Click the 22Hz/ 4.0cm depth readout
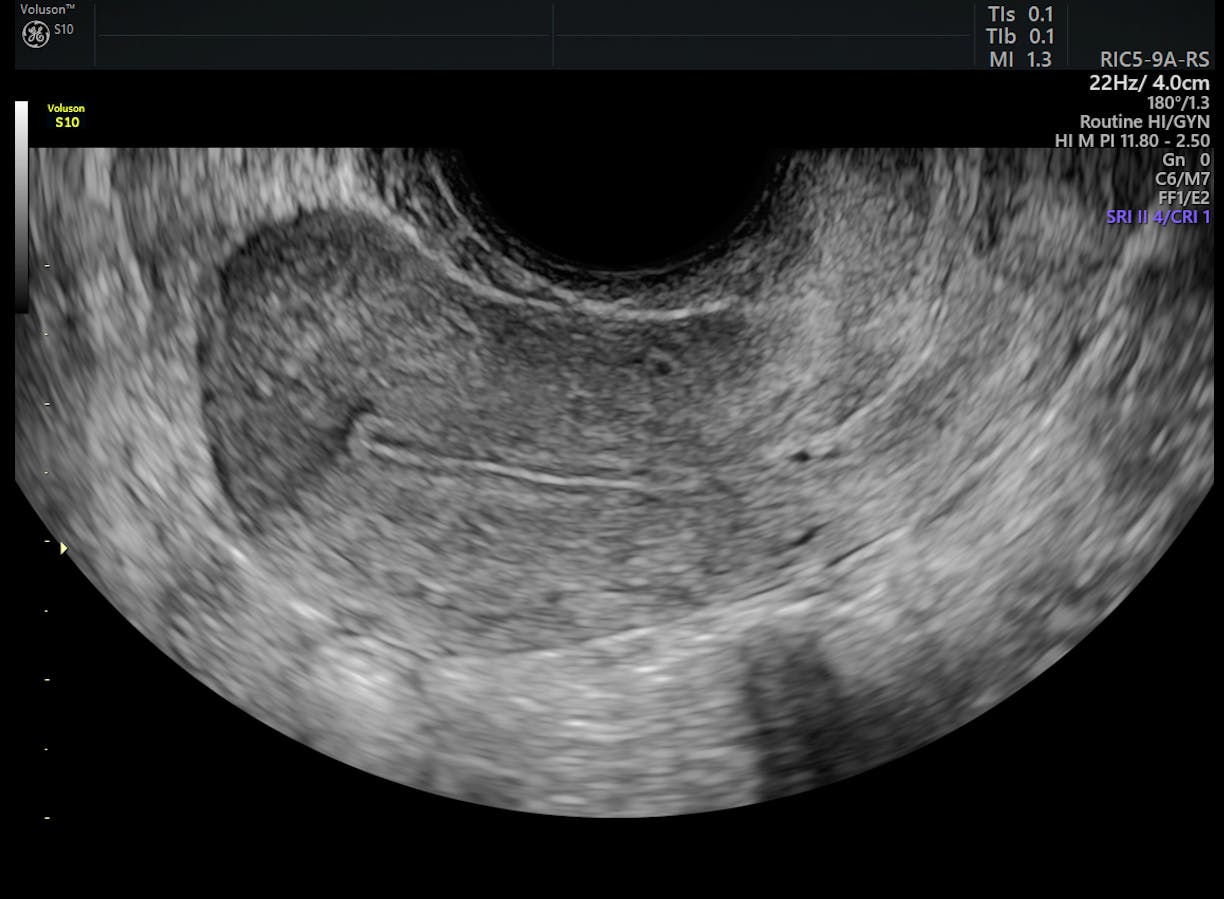 tap(1149, 83)
